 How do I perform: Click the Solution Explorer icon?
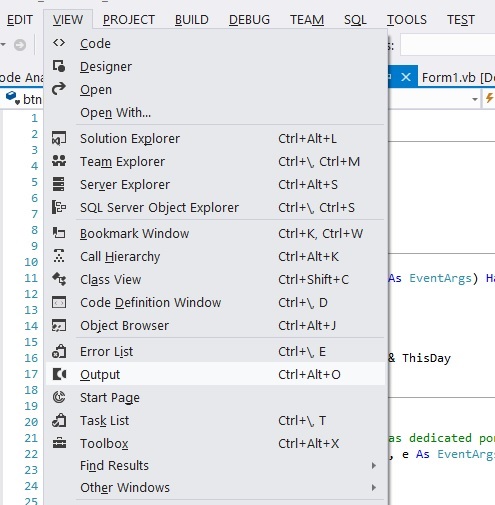click(59, 138)
